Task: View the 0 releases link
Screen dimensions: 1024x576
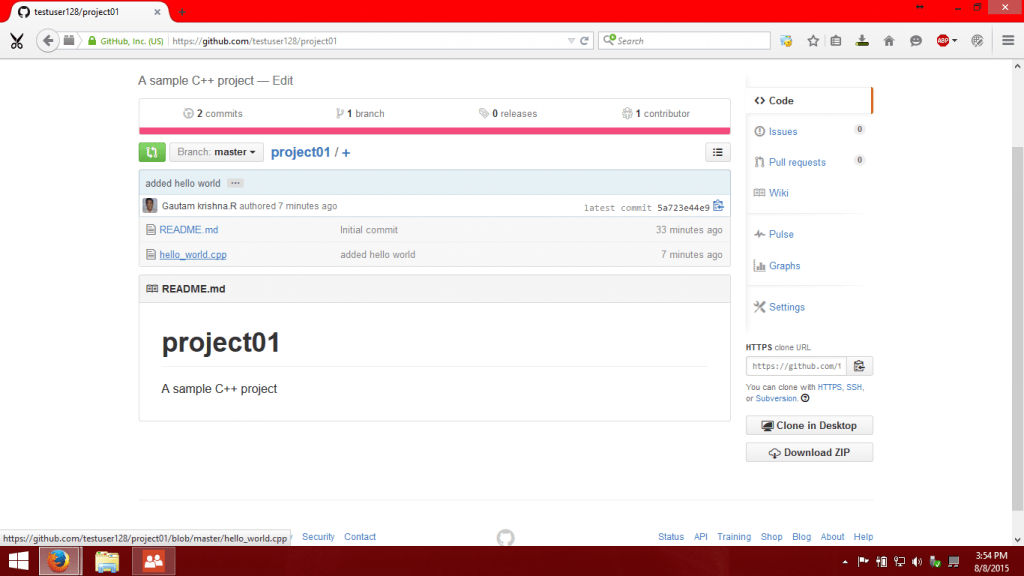Action: 508,114
